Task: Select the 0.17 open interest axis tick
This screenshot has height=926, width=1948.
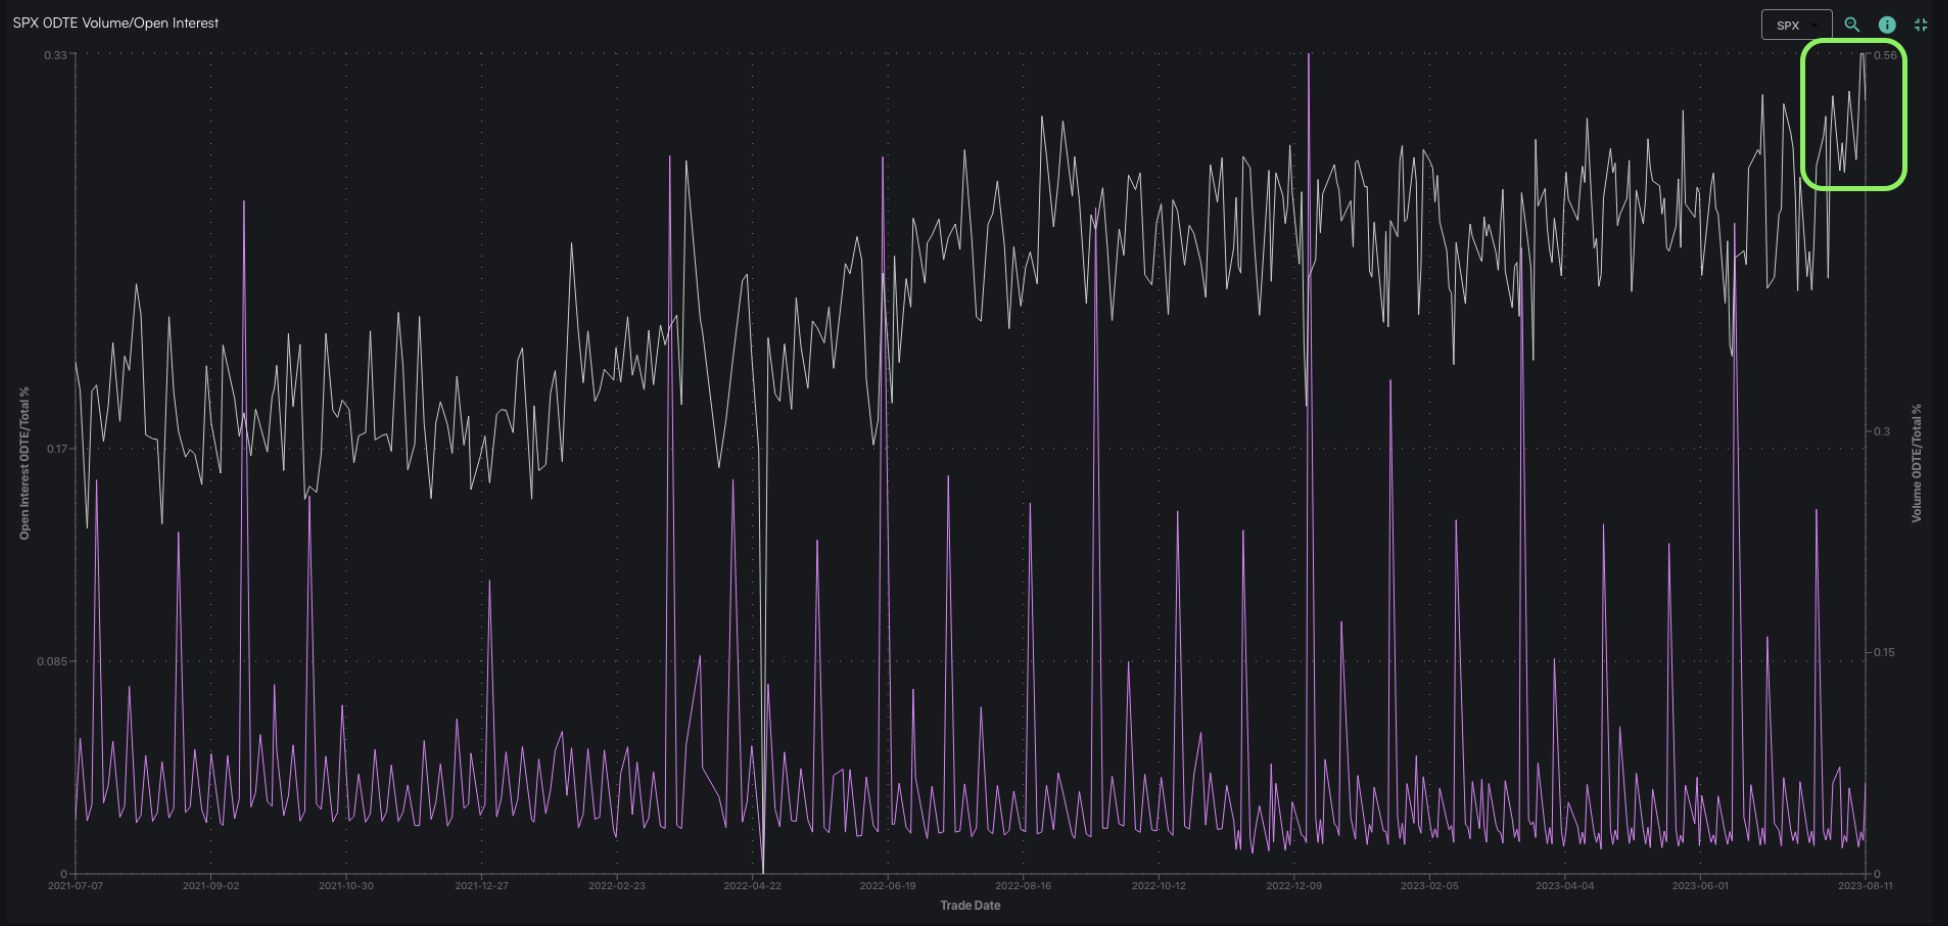Action: pyautogui.click(x=56, y=448)
